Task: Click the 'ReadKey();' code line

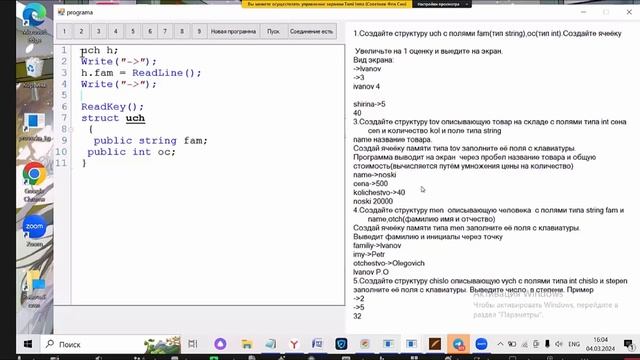Action: pos(113,107)
